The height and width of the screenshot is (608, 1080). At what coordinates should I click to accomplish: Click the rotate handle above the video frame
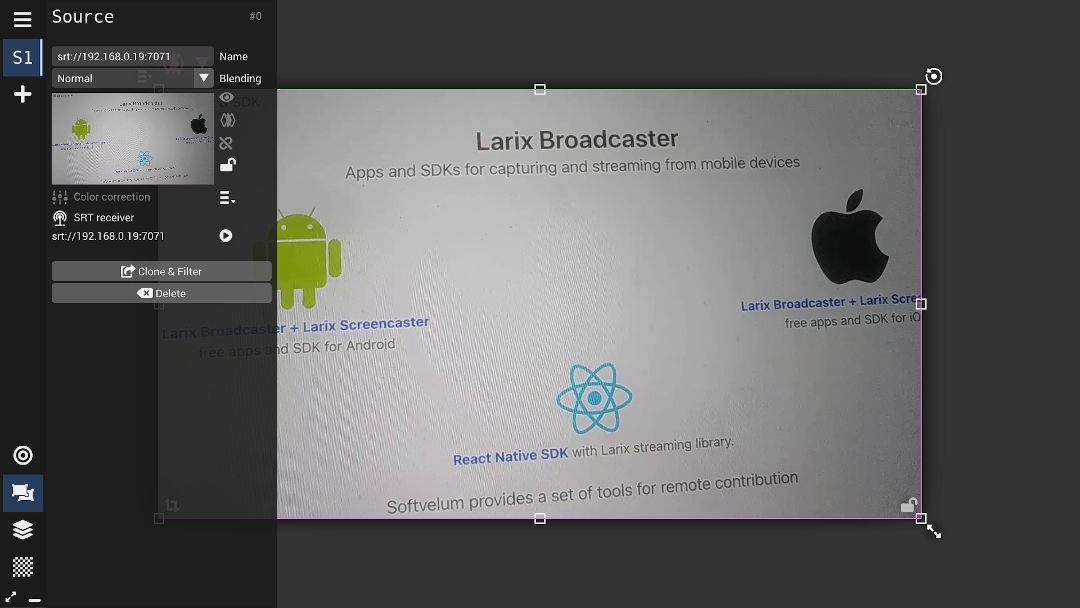click(933, 76)
